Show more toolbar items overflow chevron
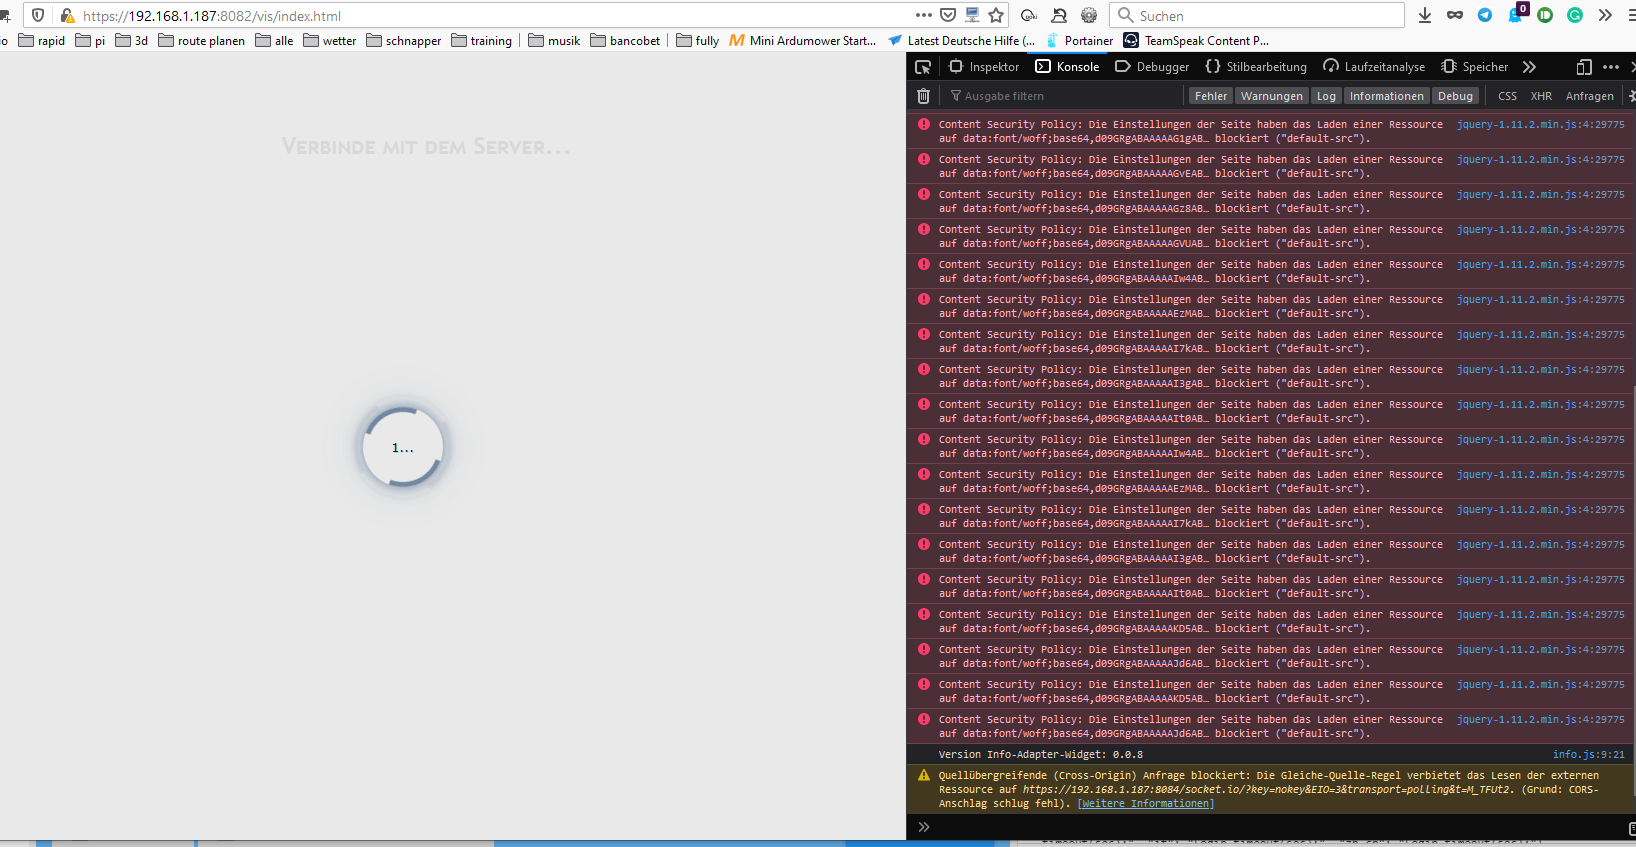 pos(1605,15)
